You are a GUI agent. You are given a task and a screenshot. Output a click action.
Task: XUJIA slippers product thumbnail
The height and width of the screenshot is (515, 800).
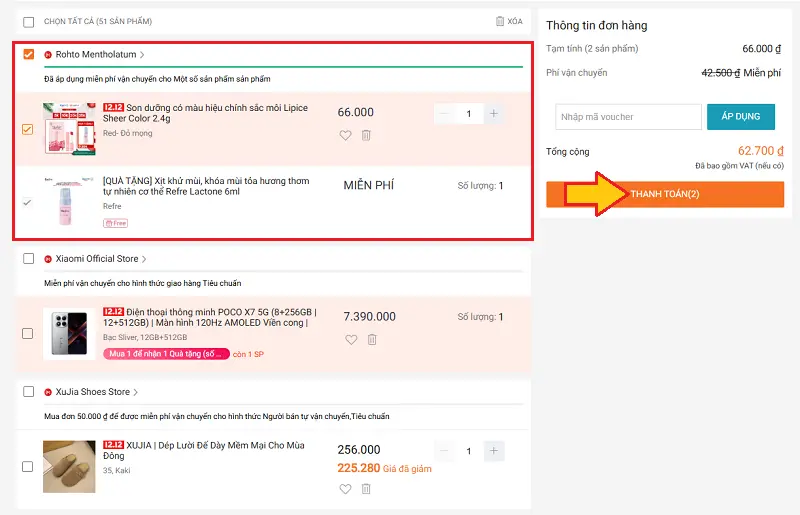pyautogui.click(x=69, y=467)
